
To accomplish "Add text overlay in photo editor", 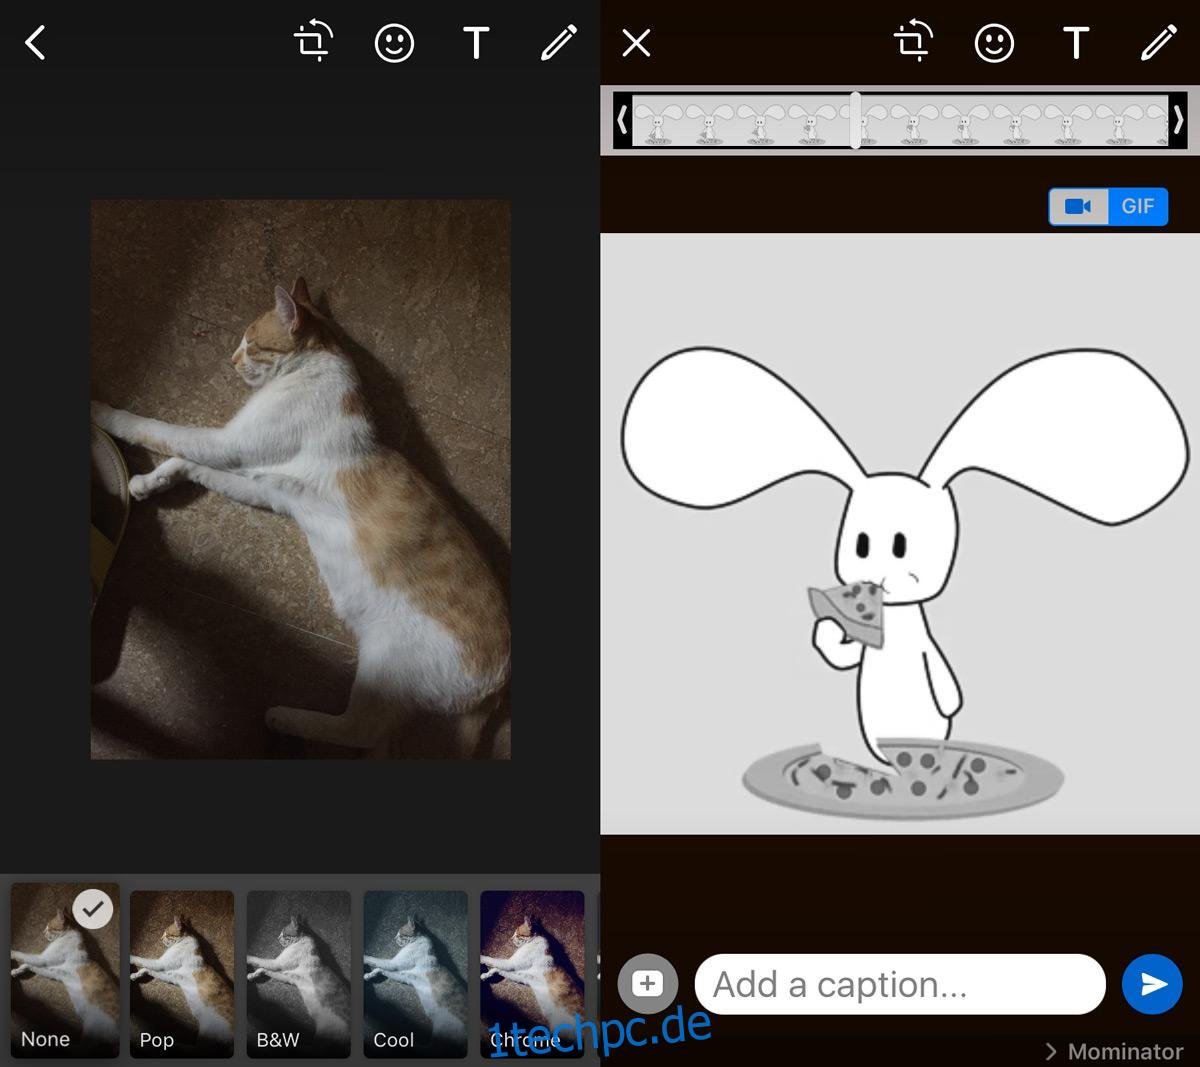I will pos(476,43).
